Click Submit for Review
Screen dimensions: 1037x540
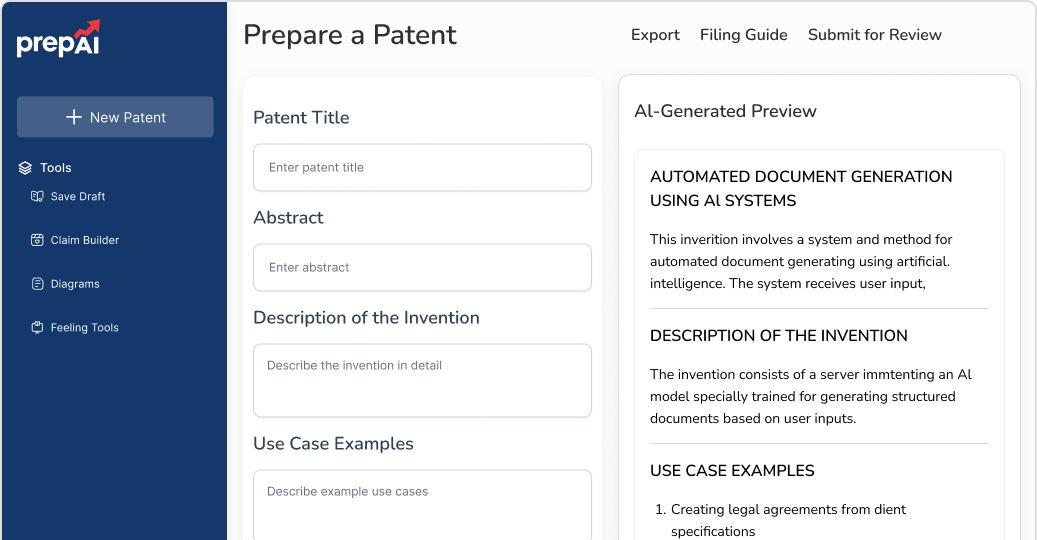coord(874,35)
